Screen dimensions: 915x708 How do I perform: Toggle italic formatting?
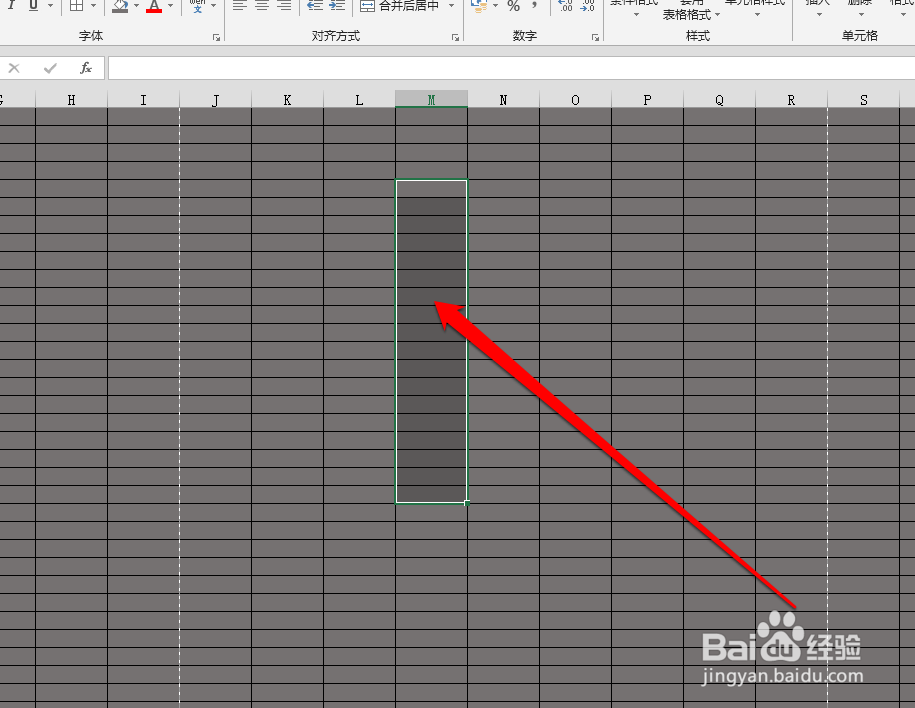[x=11, y=5]
